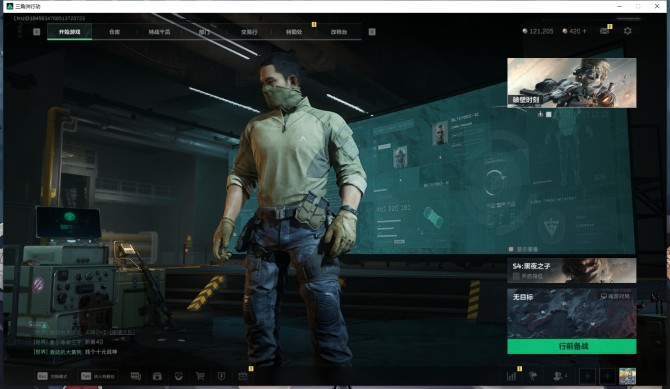Click the right arrow next to 改枪台 tab
Screen dimensions: 670x389
click(x=372, y=32)
